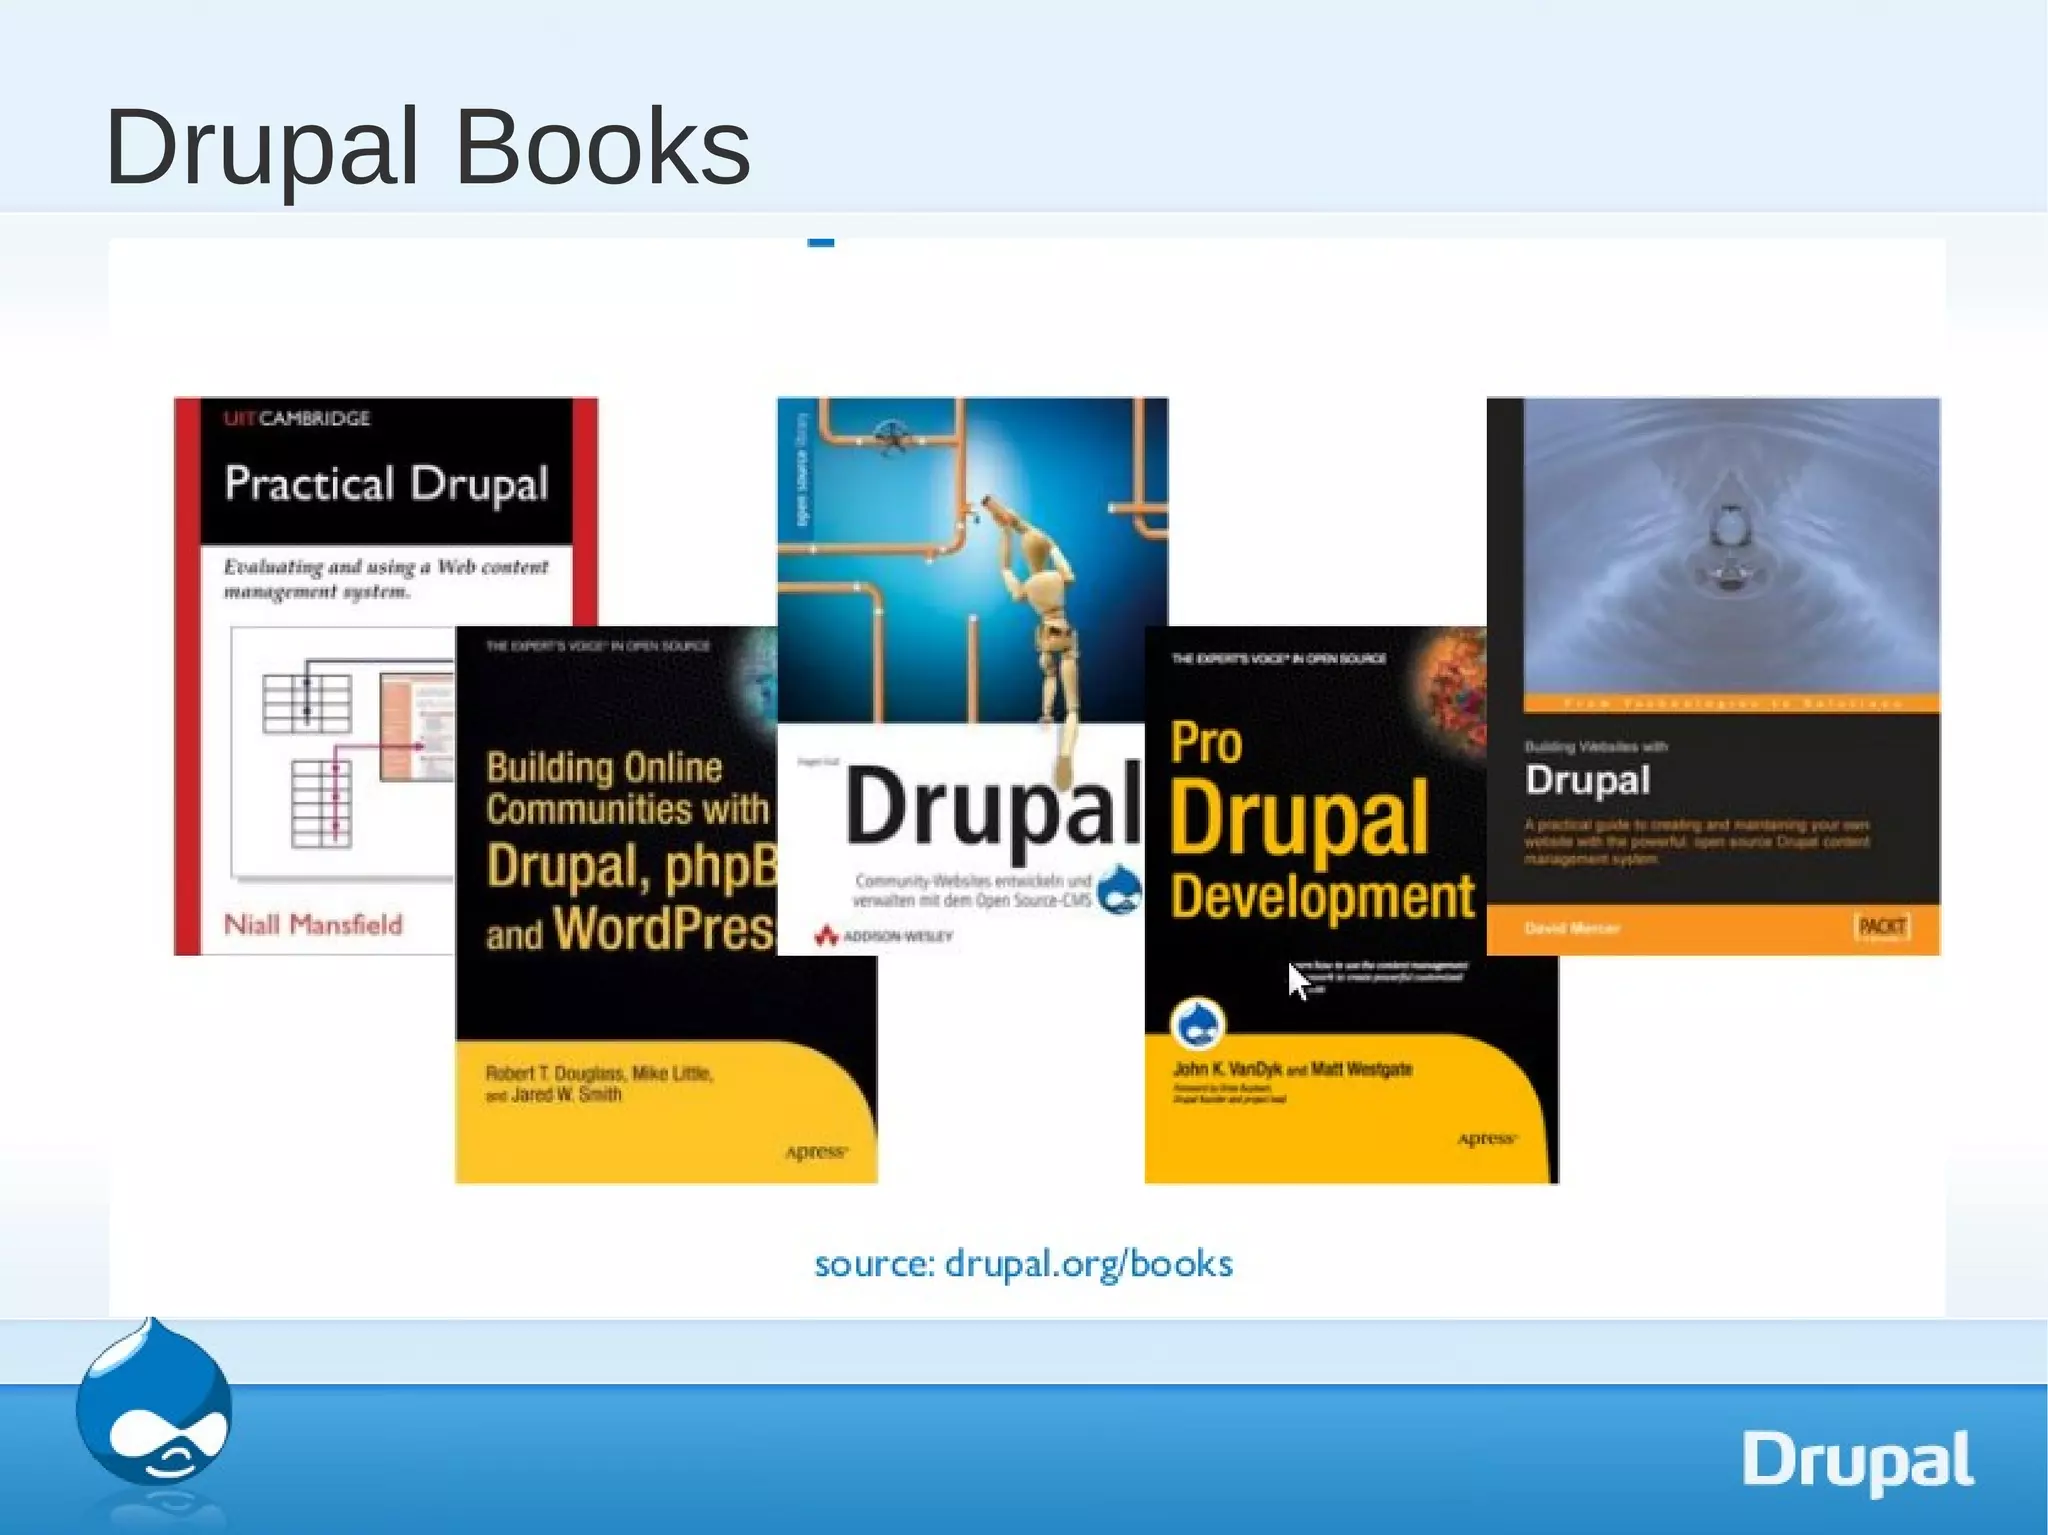The height and width of the screenshot is (1535, 2048).
Task: Click the Pro Drupal Development book cover
Action: pyautogui.click(x=1351, y=905)
